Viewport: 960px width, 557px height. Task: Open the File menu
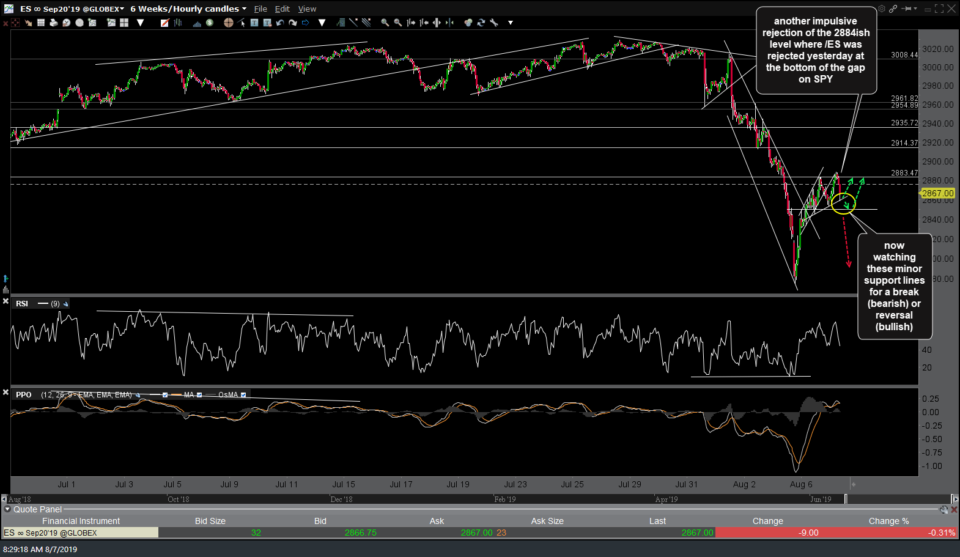[260, 9]
